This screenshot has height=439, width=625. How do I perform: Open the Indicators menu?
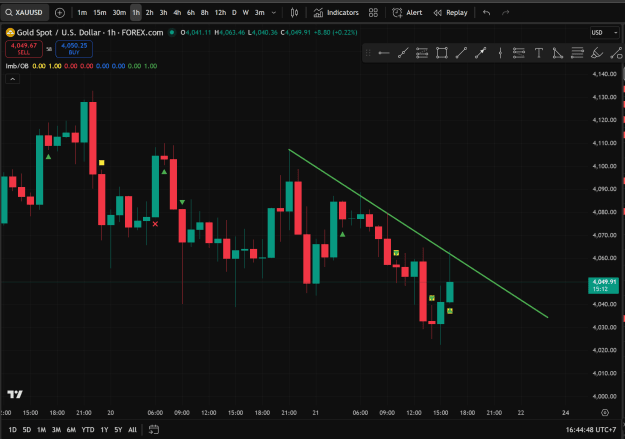pos(336,13)
